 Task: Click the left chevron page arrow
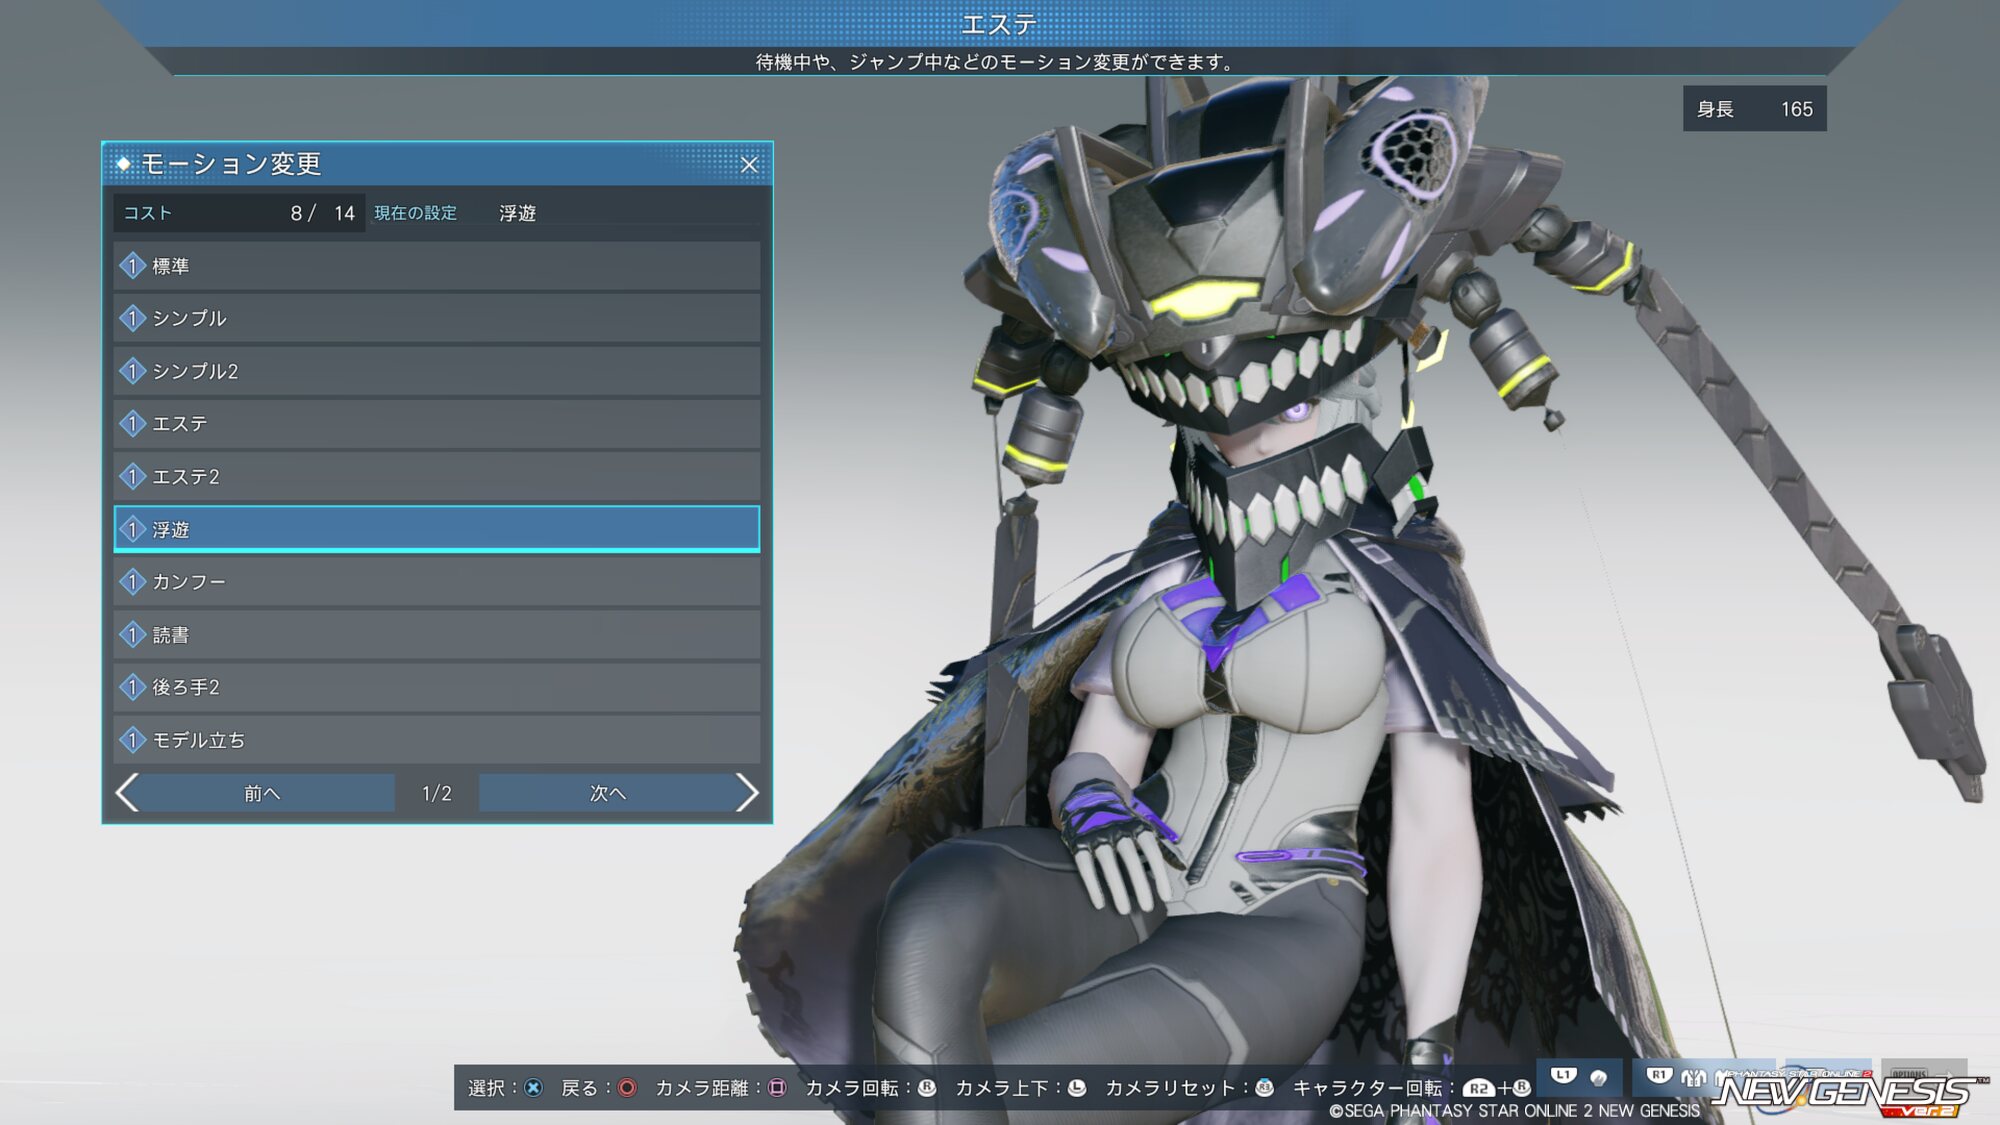pyautogui.click(x=127, y=793)
